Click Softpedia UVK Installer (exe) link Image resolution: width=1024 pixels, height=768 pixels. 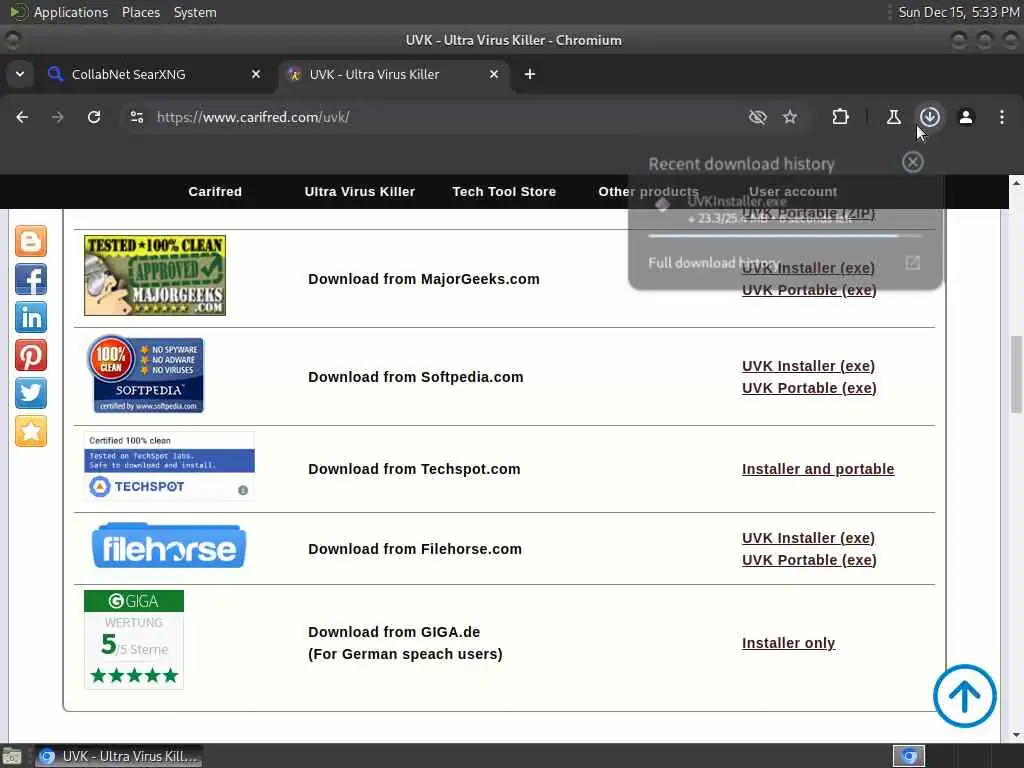click(808, 366)
